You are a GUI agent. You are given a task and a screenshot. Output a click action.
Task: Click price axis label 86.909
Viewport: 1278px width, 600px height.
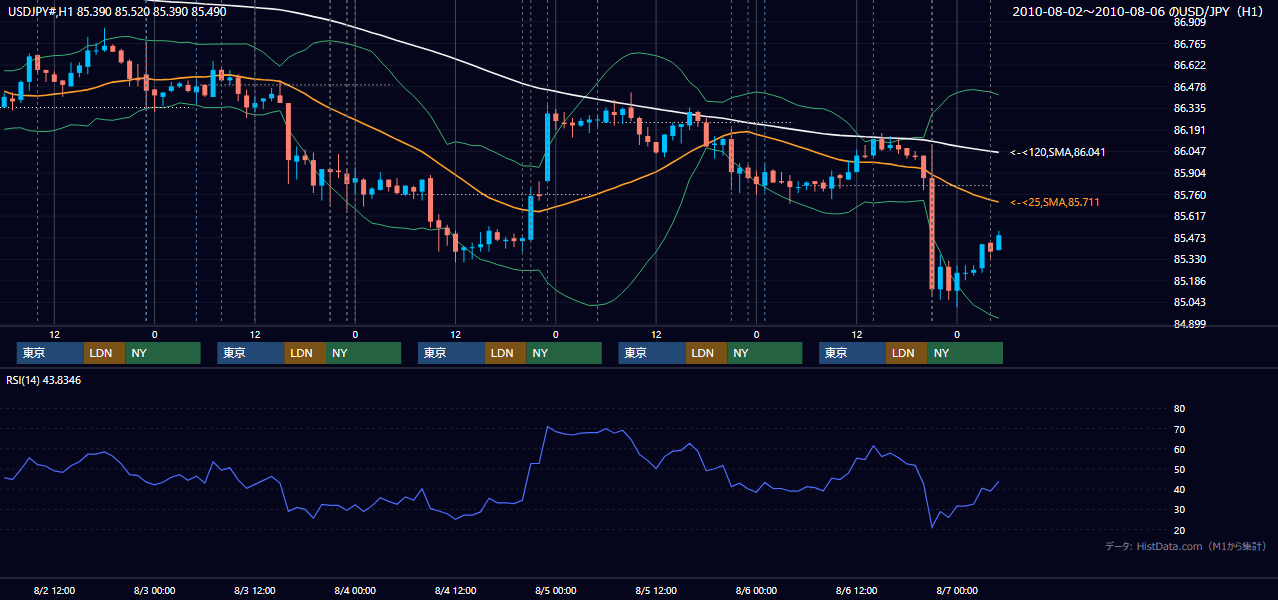point(1189,22)
